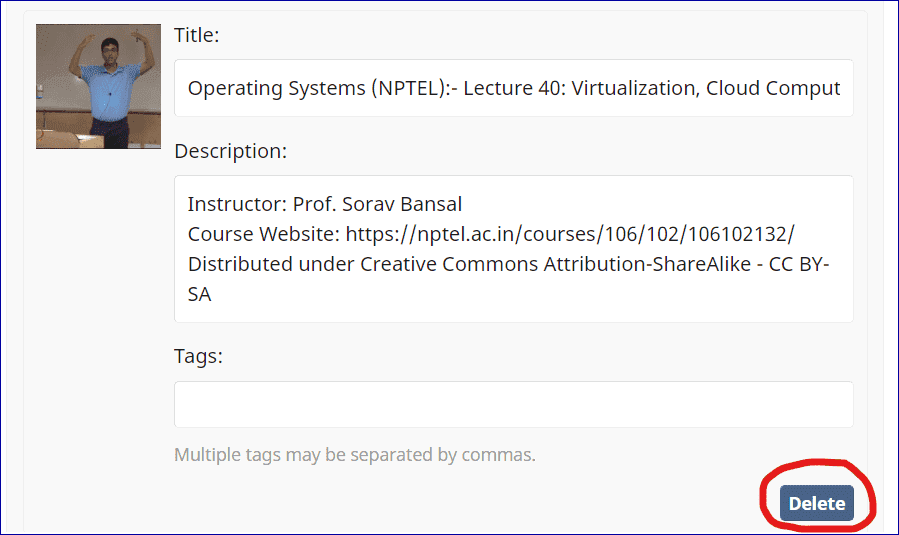Click the "Description:" field label
The image size is (899, 535).
pyautogui.click(x=230, y=151)
